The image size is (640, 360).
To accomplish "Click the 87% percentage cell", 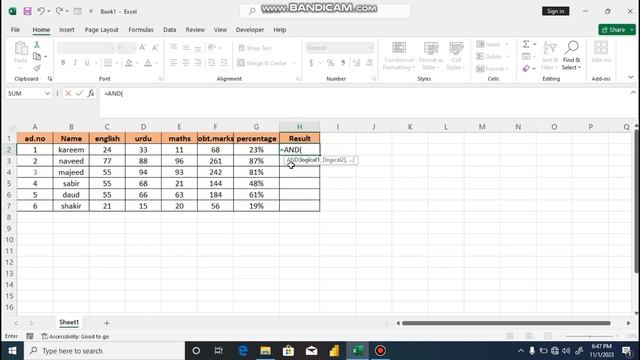I will tap(256, 161).
